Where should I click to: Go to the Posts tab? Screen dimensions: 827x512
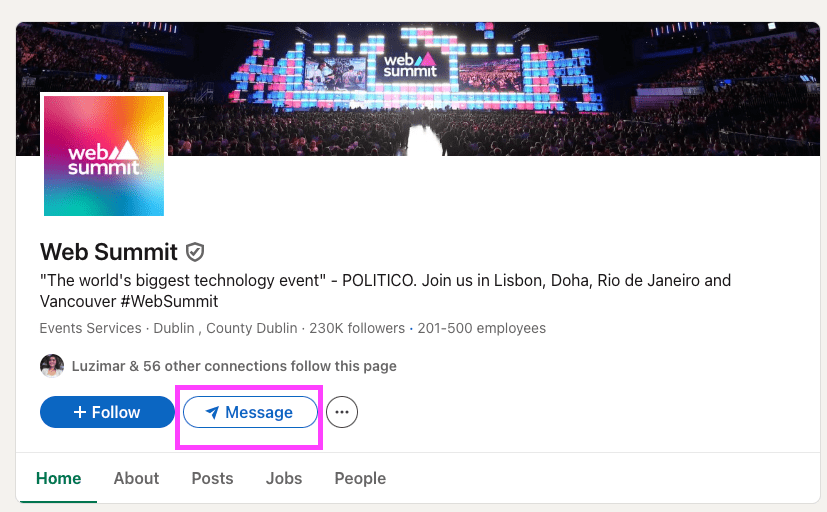pos(212,478)
